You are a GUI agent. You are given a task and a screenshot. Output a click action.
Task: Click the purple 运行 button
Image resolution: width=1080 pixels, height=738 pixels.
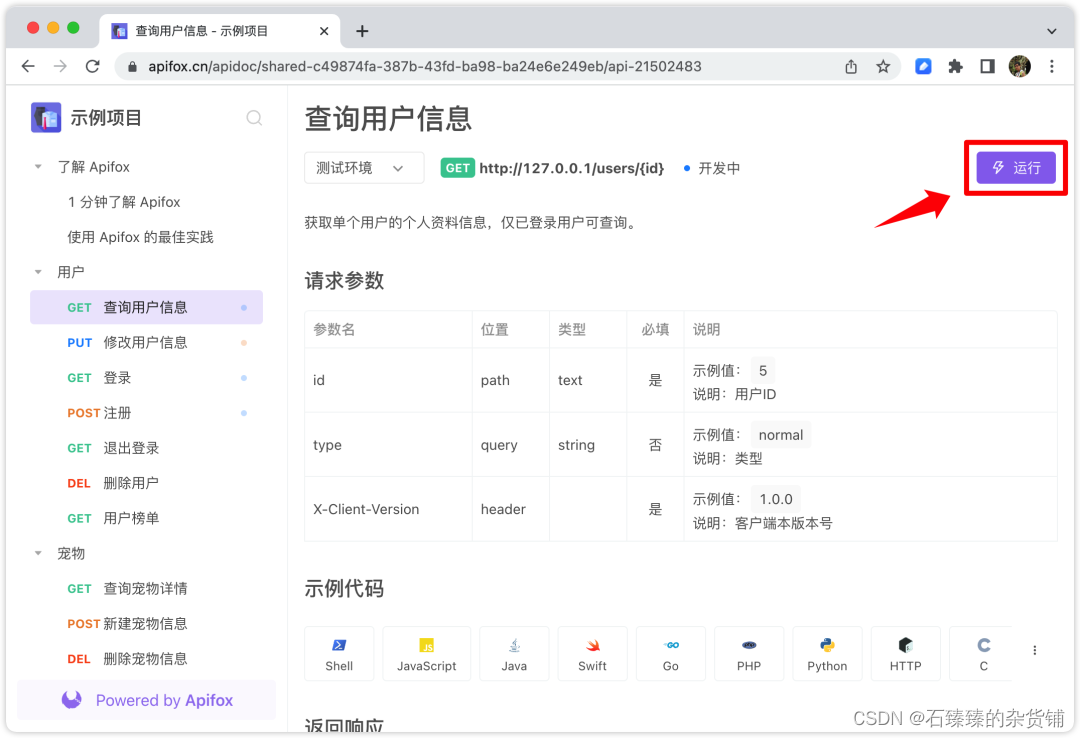pyautogui.click(x=1015, y=168)
